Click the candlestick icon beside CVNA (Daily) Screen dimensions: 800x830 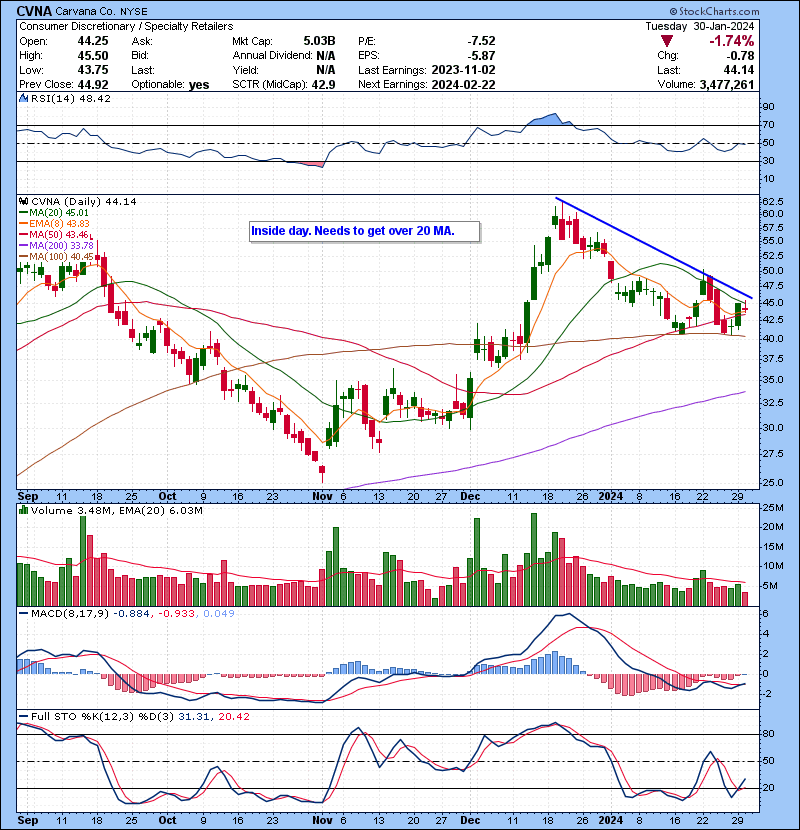23,201
